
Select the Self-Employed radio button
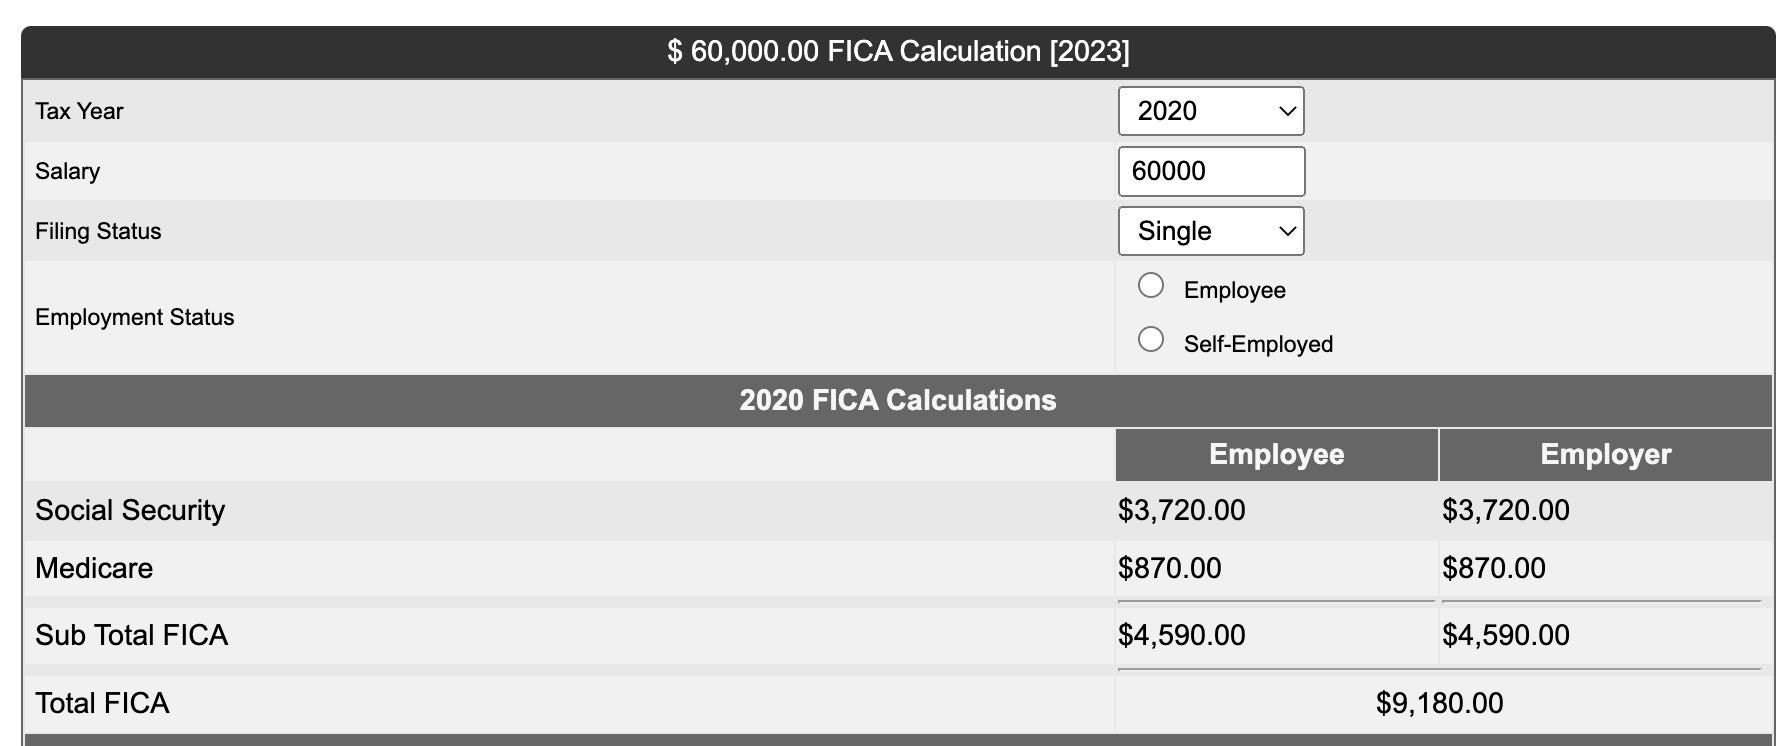tap(1151, 340)
